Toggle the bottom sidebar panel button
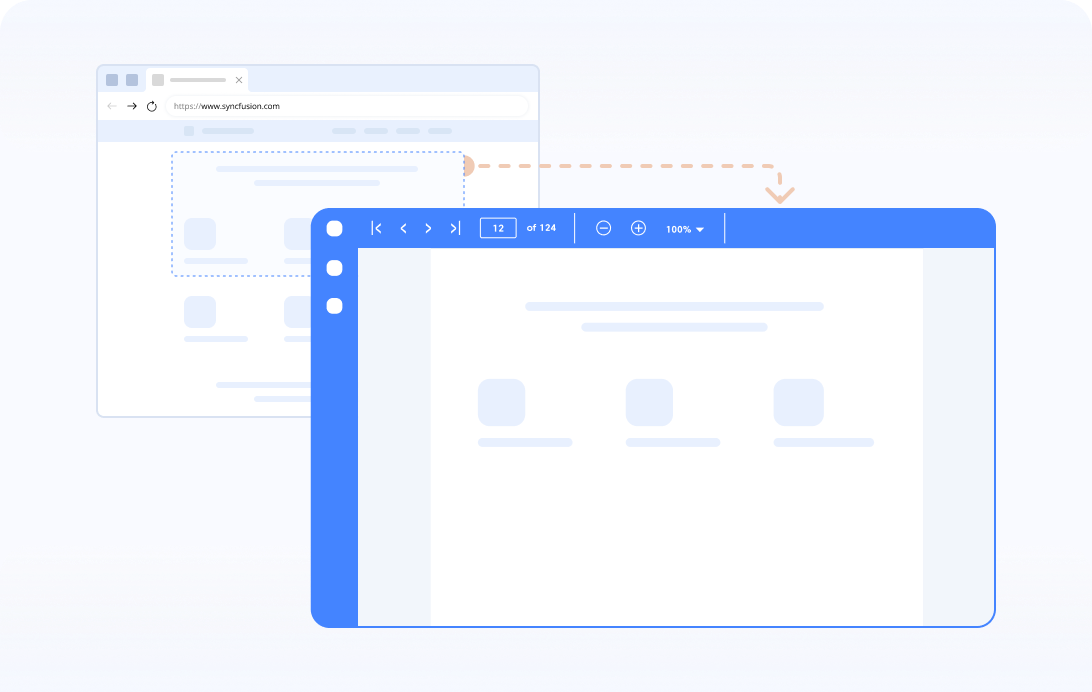The image size is (1092, 692). (334, 305)
